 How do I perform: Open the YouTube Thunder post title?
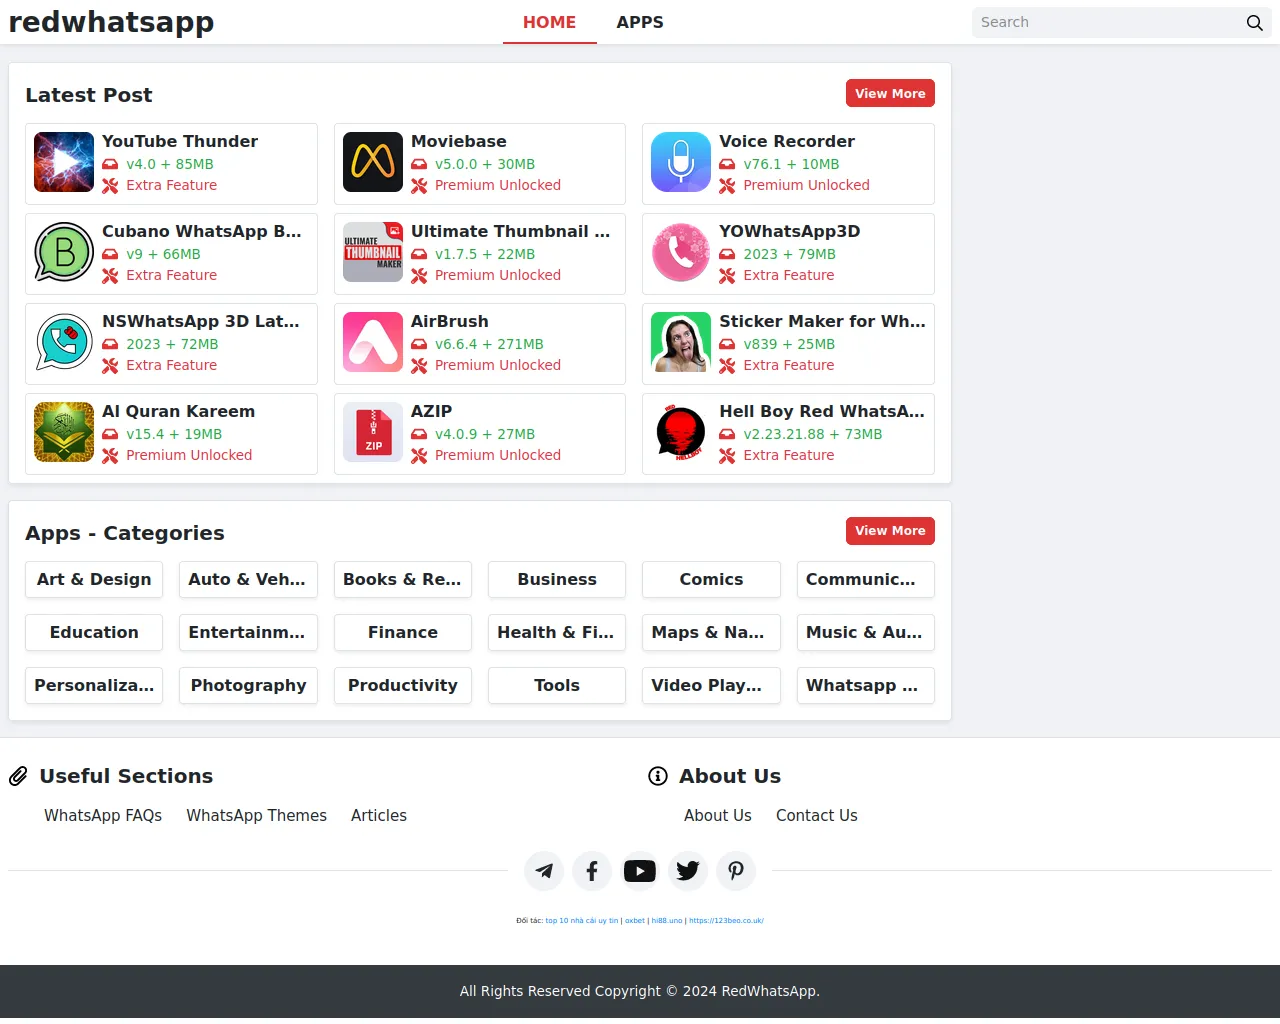coord(180,142)
